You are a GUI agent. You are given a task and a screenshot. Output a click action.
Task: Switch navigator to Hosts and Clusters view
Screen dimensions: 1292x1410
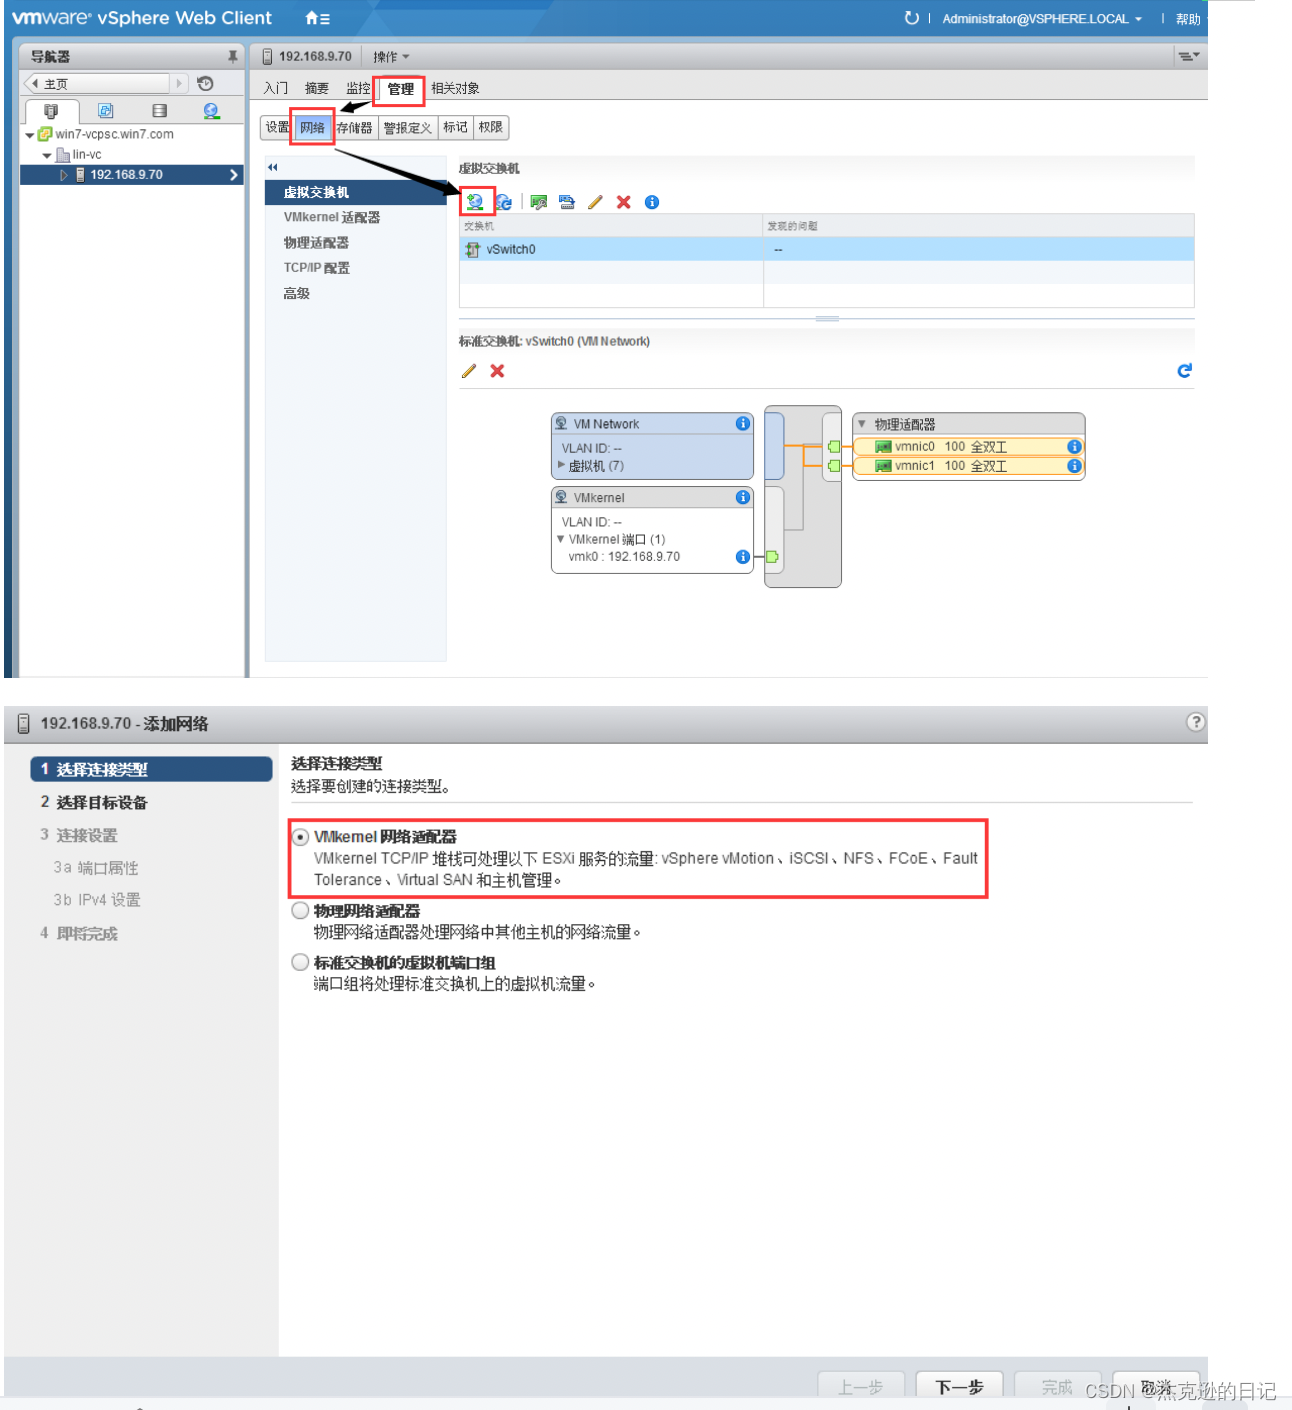(x=51, y=110)
